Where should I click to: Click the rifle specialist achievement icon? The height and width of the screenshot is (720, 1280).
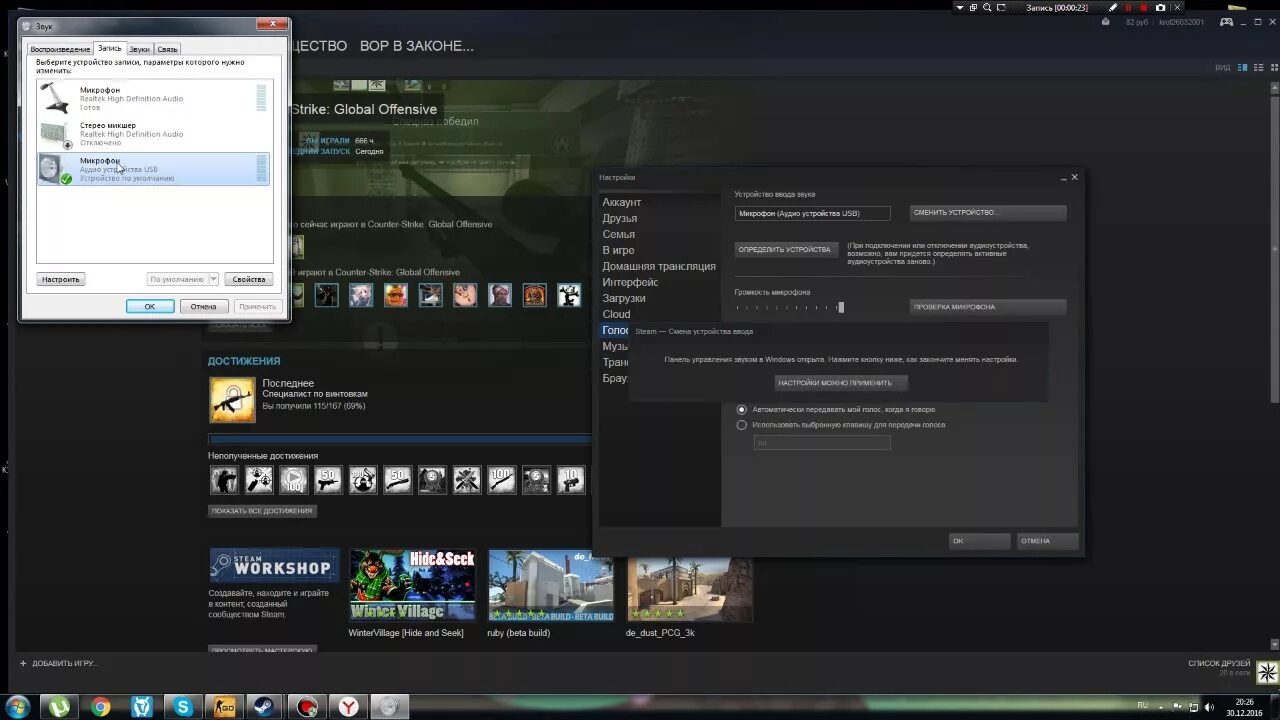coord(232,400)
